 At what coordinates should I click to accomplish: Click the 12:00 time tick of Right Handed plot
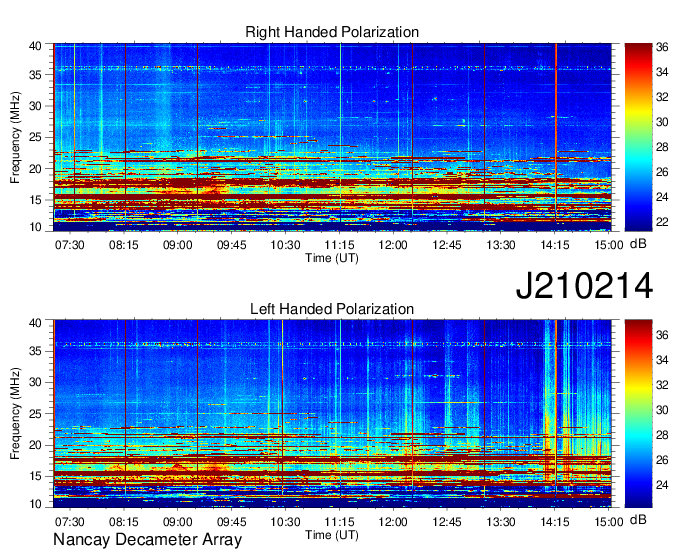(393, 245)
